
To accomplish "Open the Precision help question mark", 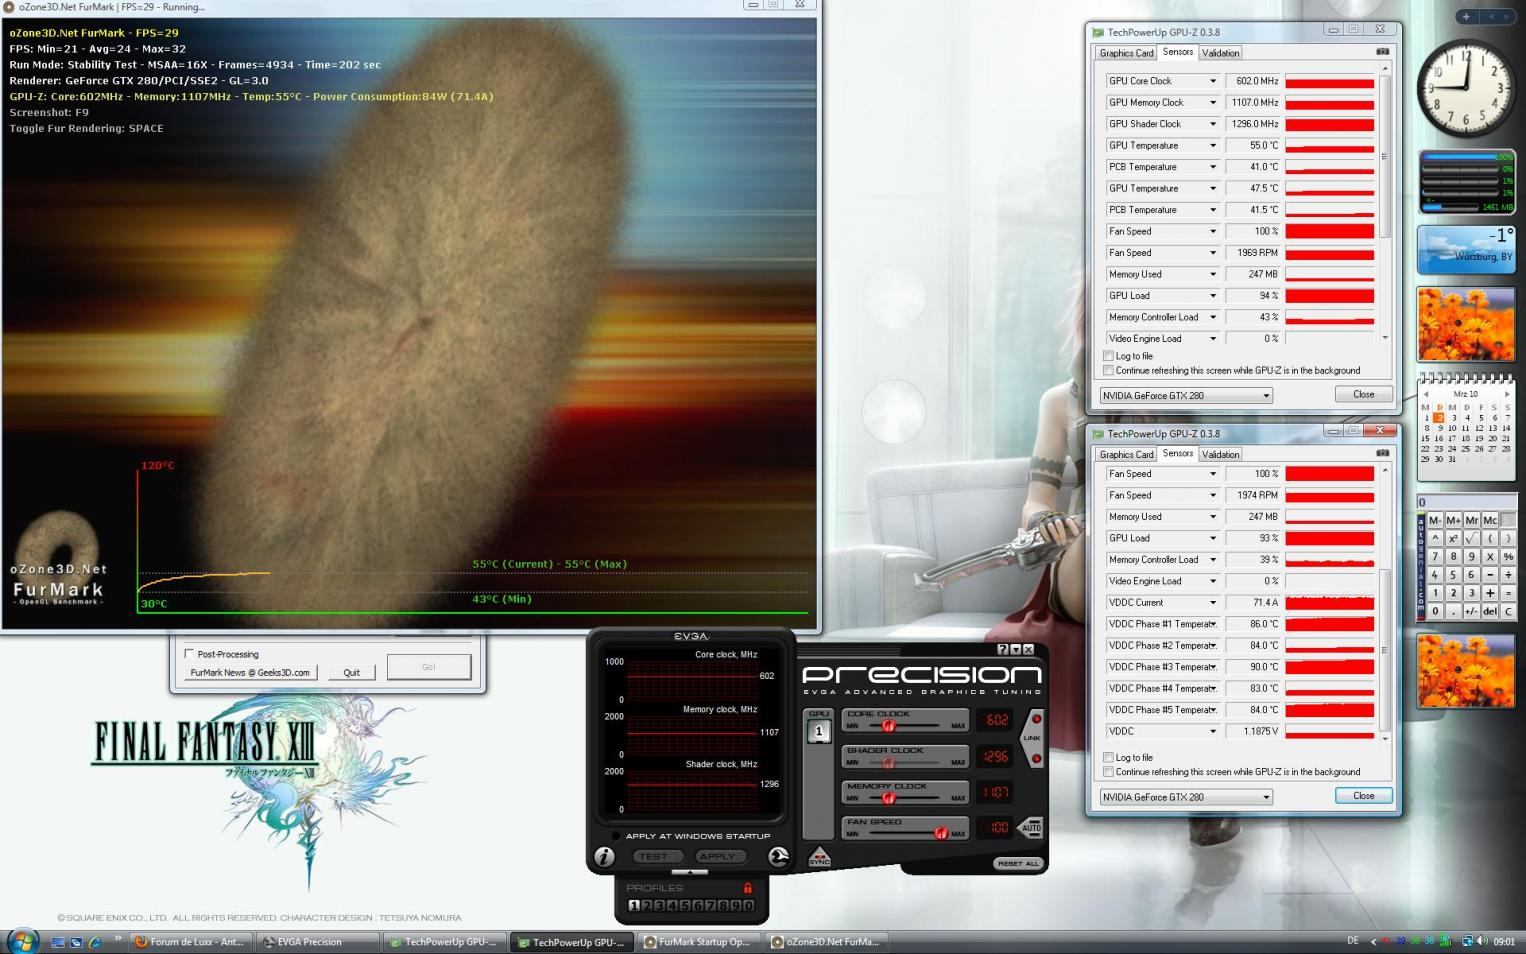I will [1003, 649].
